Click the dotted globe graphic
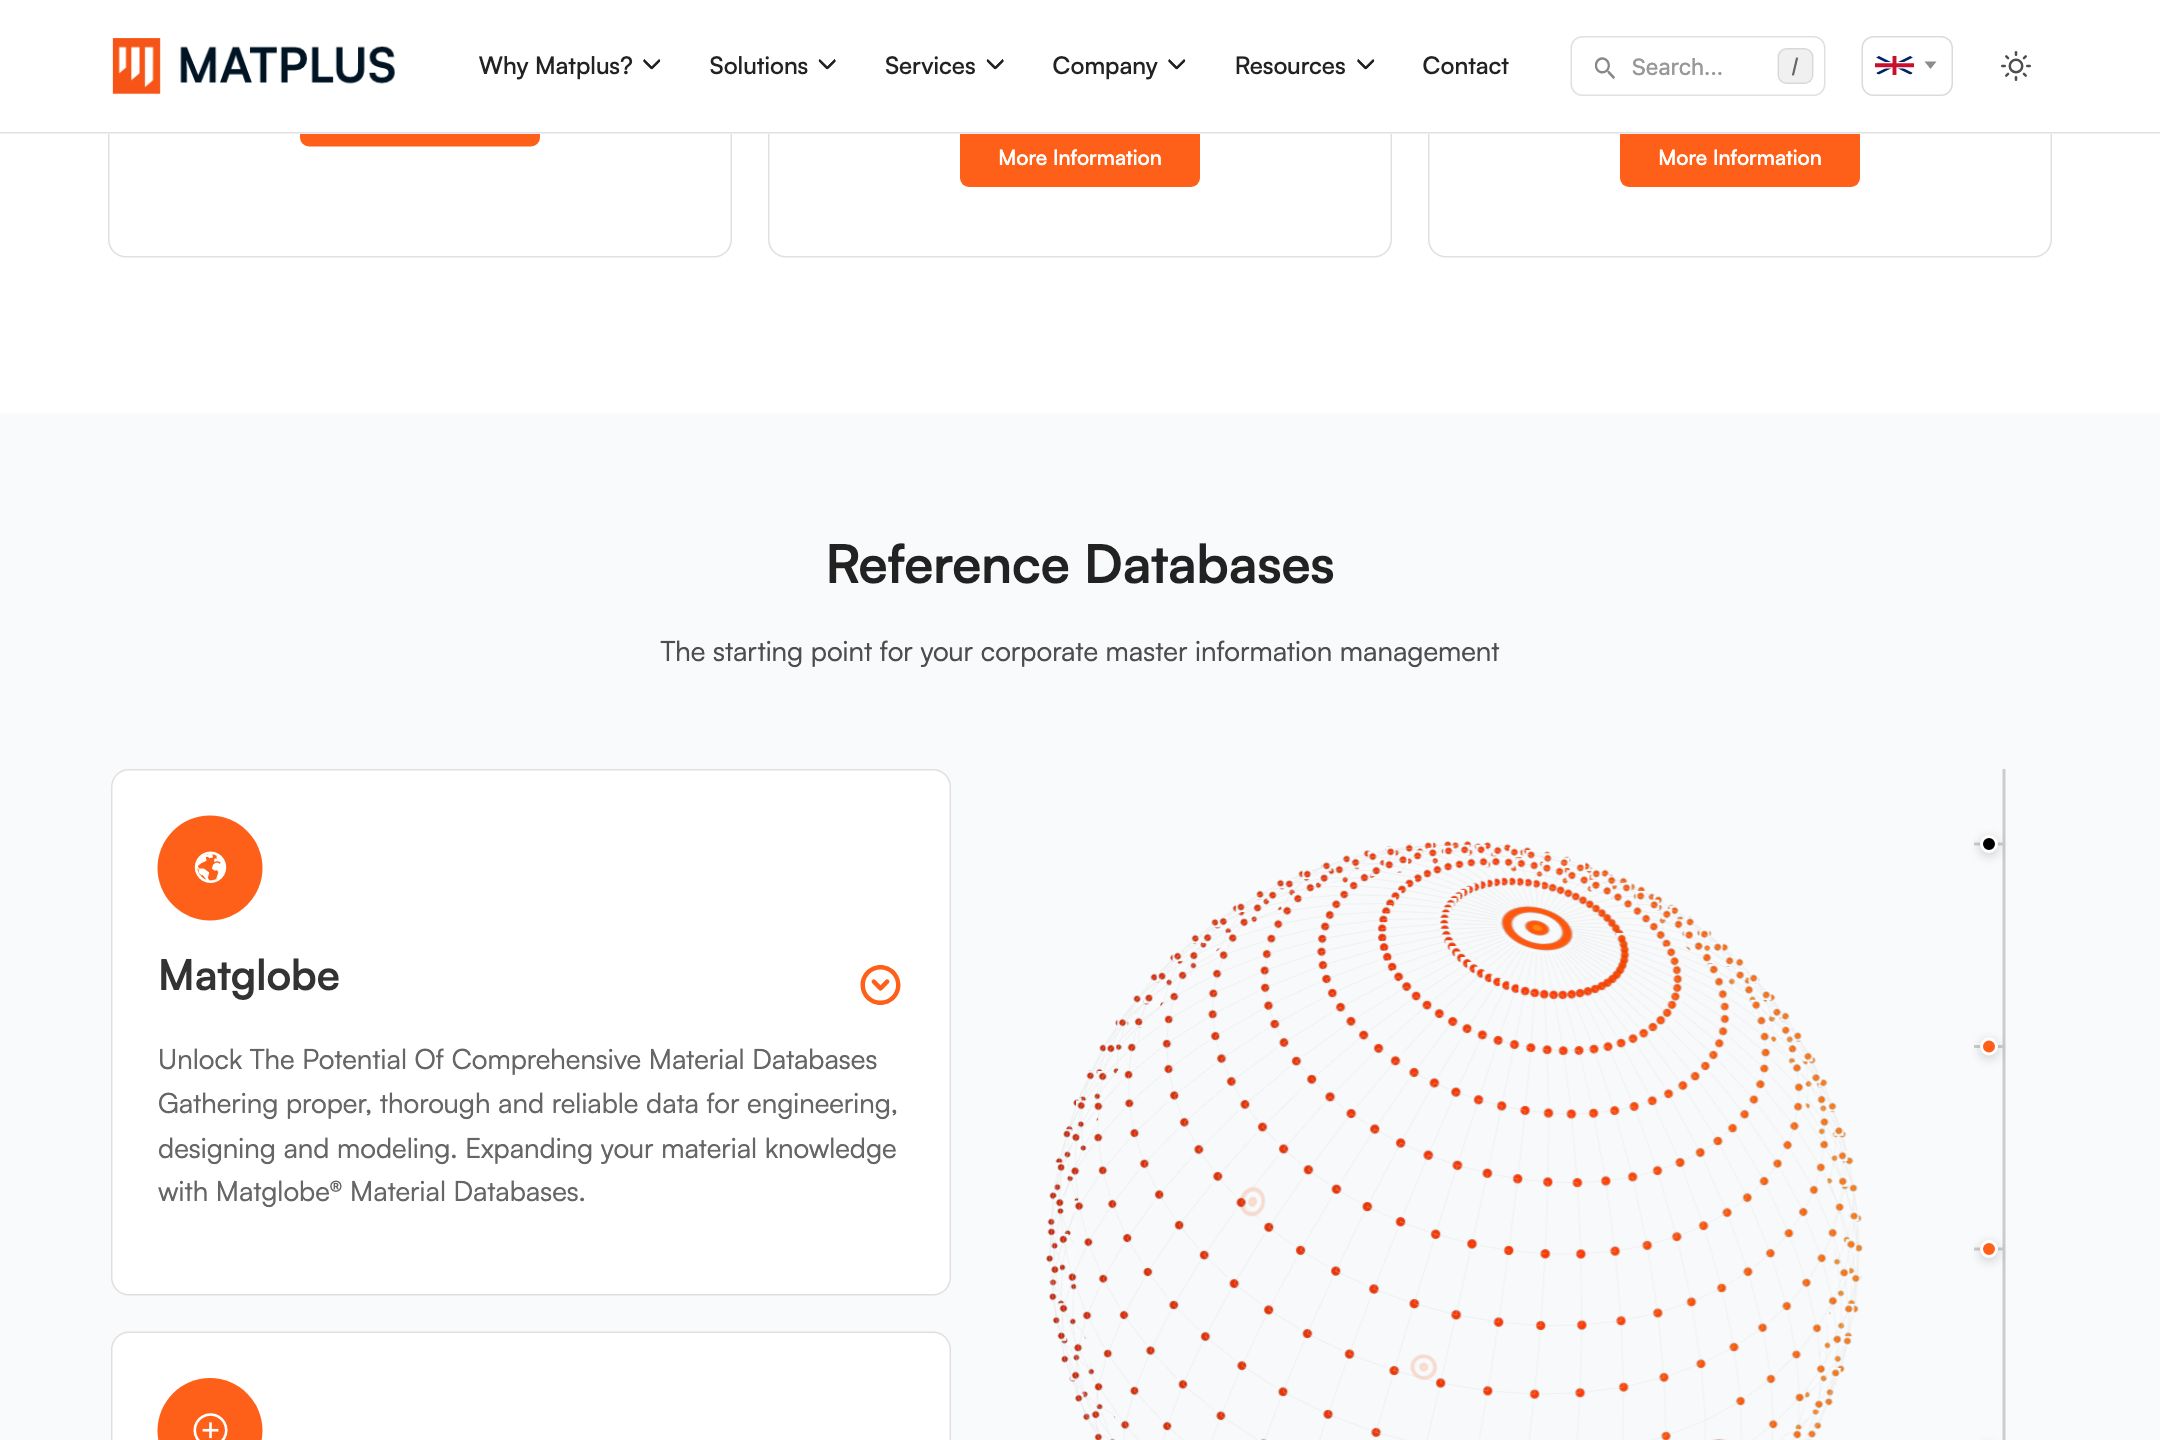 pyautogui.click(x=1455, y=1140)
